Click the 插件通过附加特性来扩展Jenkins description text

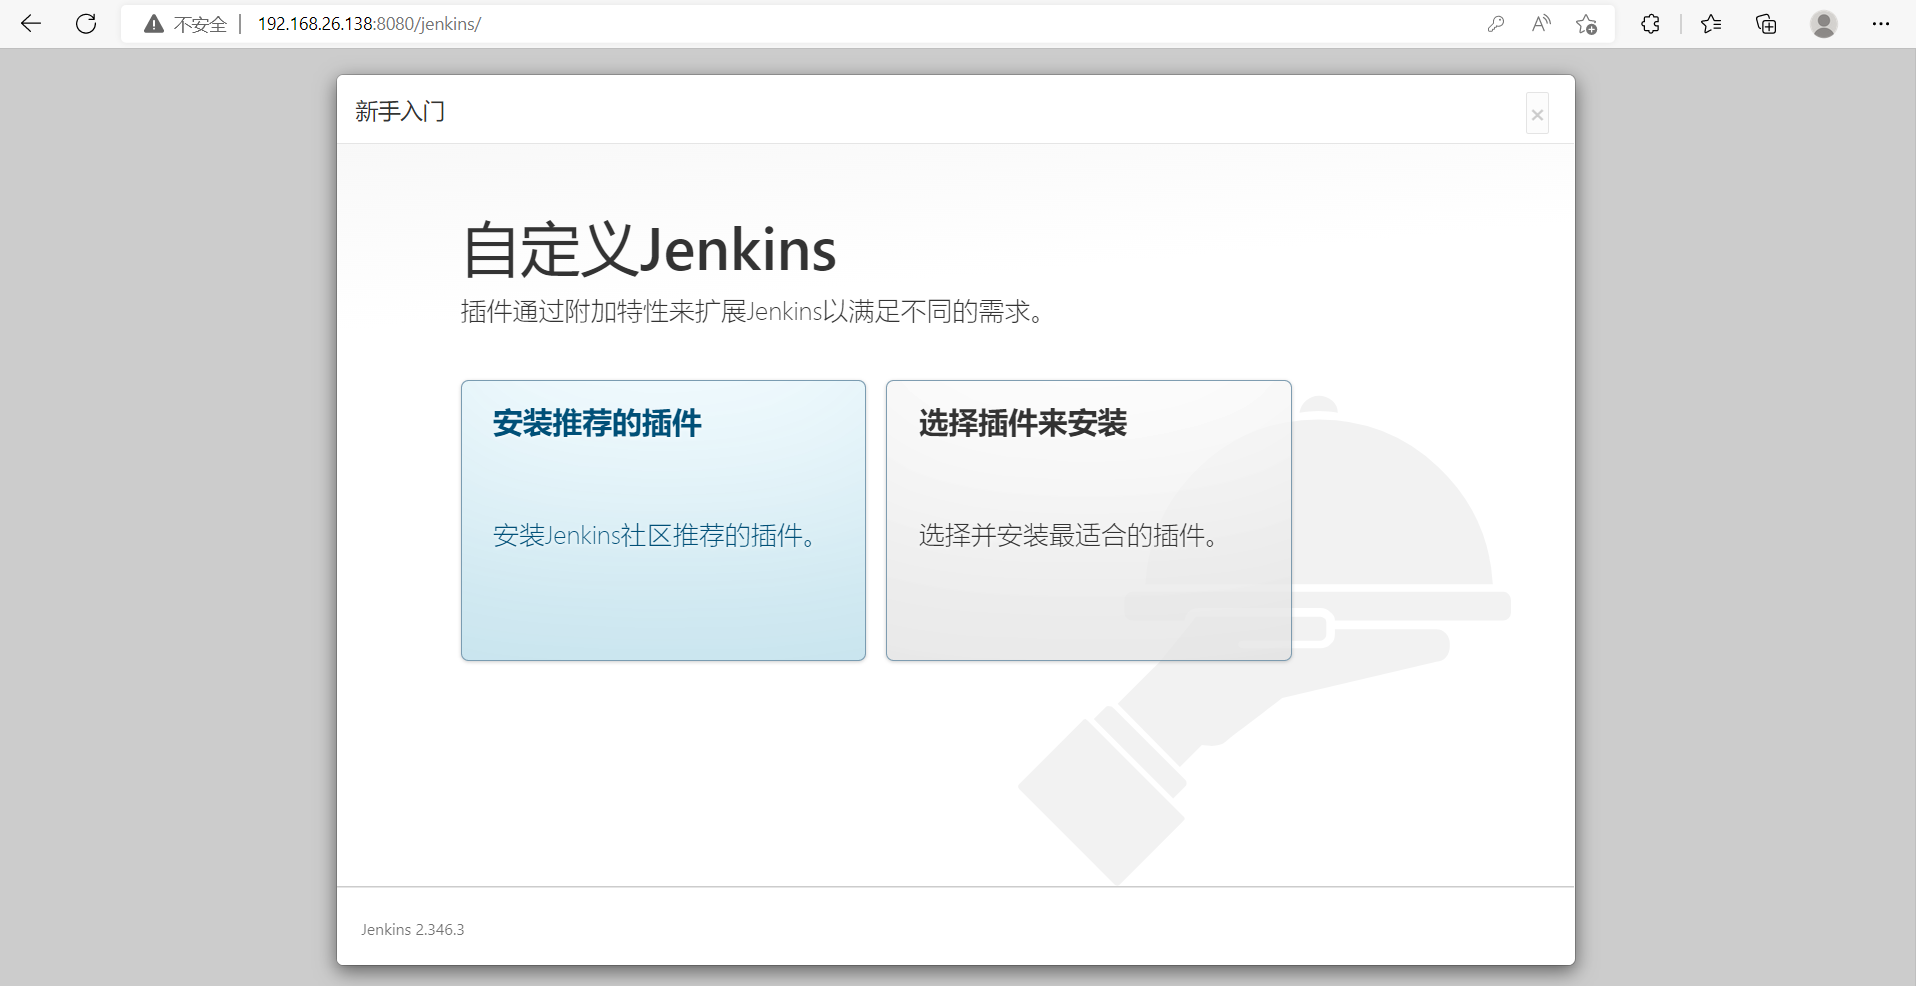point(754,312)
